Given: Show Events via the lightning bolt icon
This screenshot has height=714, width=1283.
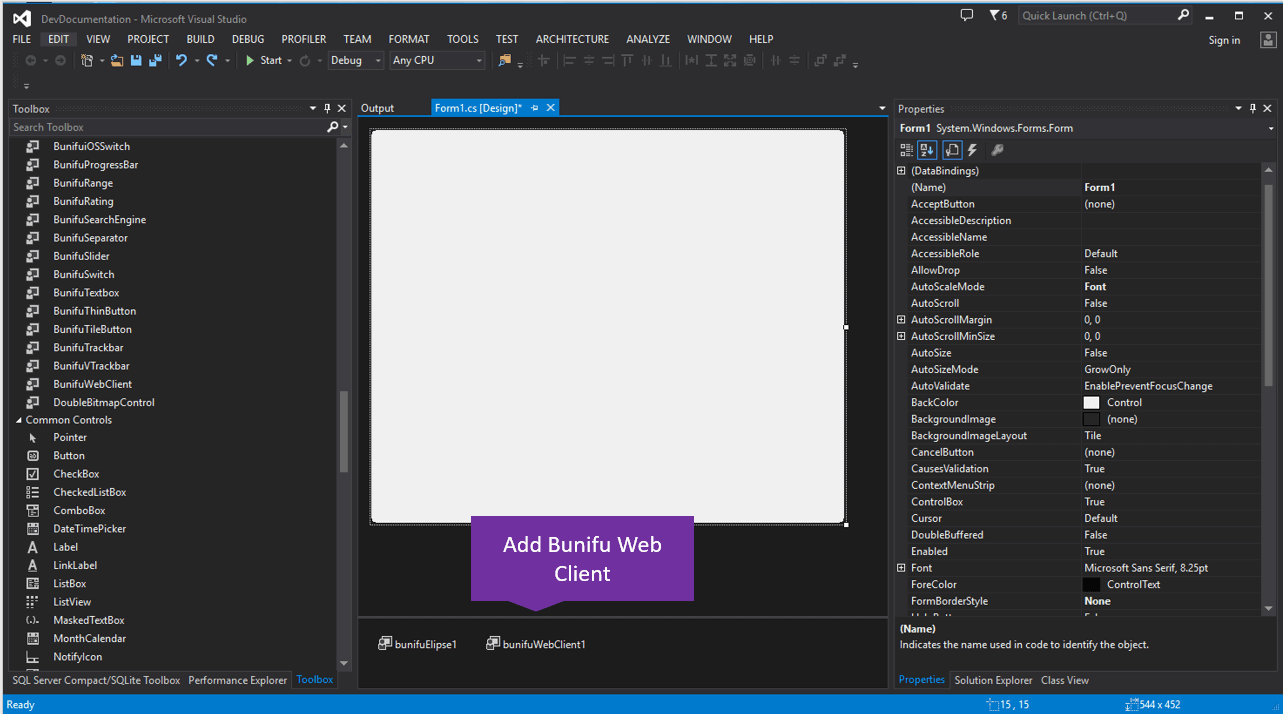Looking at the screenshot, I should click(x=973, y=150).
